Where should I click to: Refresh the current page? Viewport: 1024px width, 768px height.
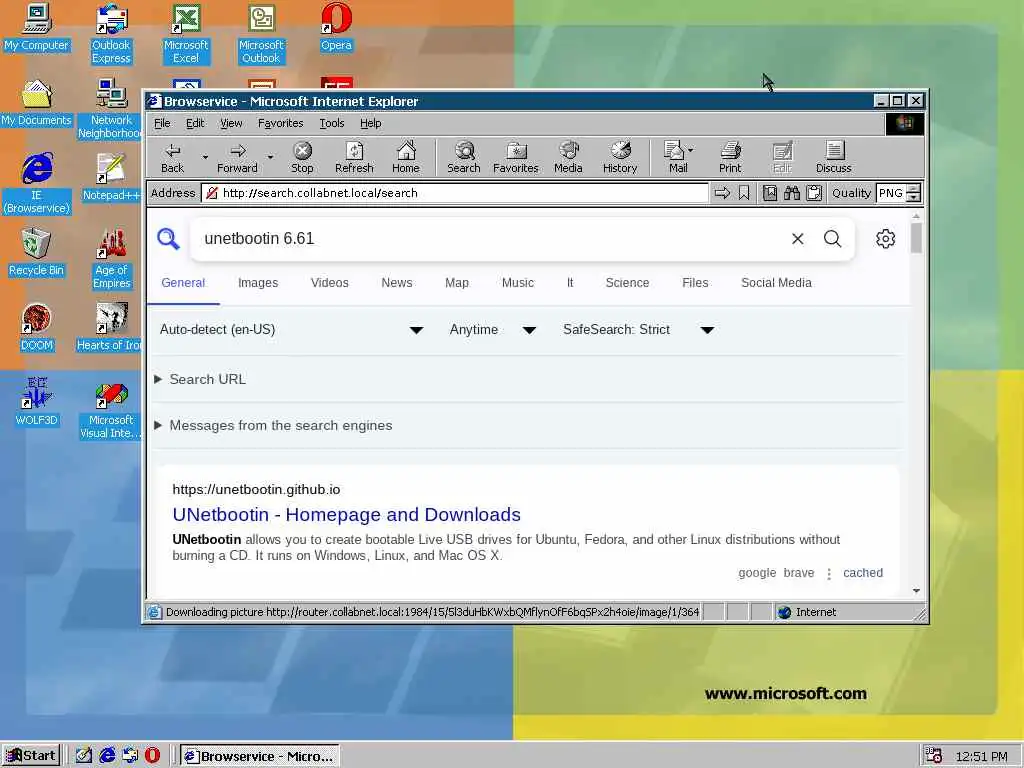[354, 157]
